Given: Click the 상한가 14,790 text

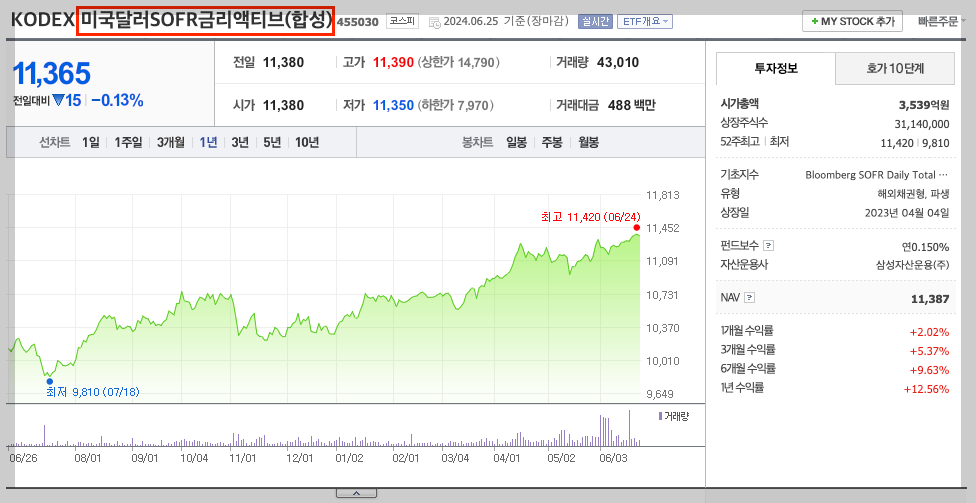Looking at the screenshot, I should coord(458,62).
